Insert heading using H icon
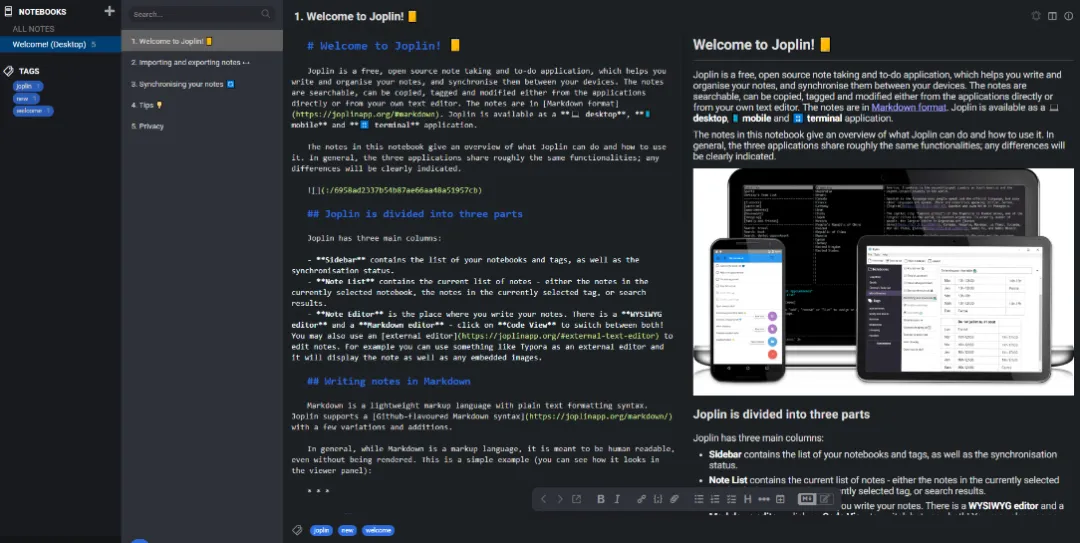Viewport: 1080px width, 543px height. click(x=747, y=499)
